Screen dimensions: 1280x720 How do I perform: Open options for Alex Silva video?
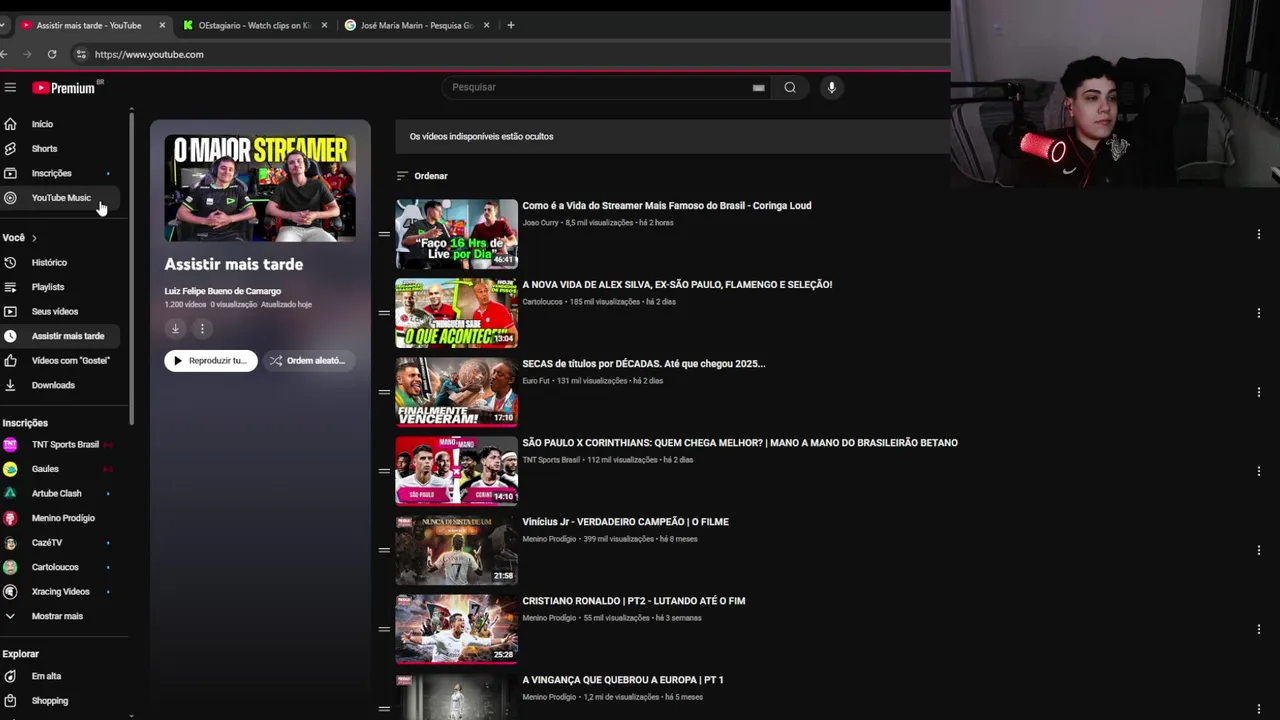point(1258,313)
